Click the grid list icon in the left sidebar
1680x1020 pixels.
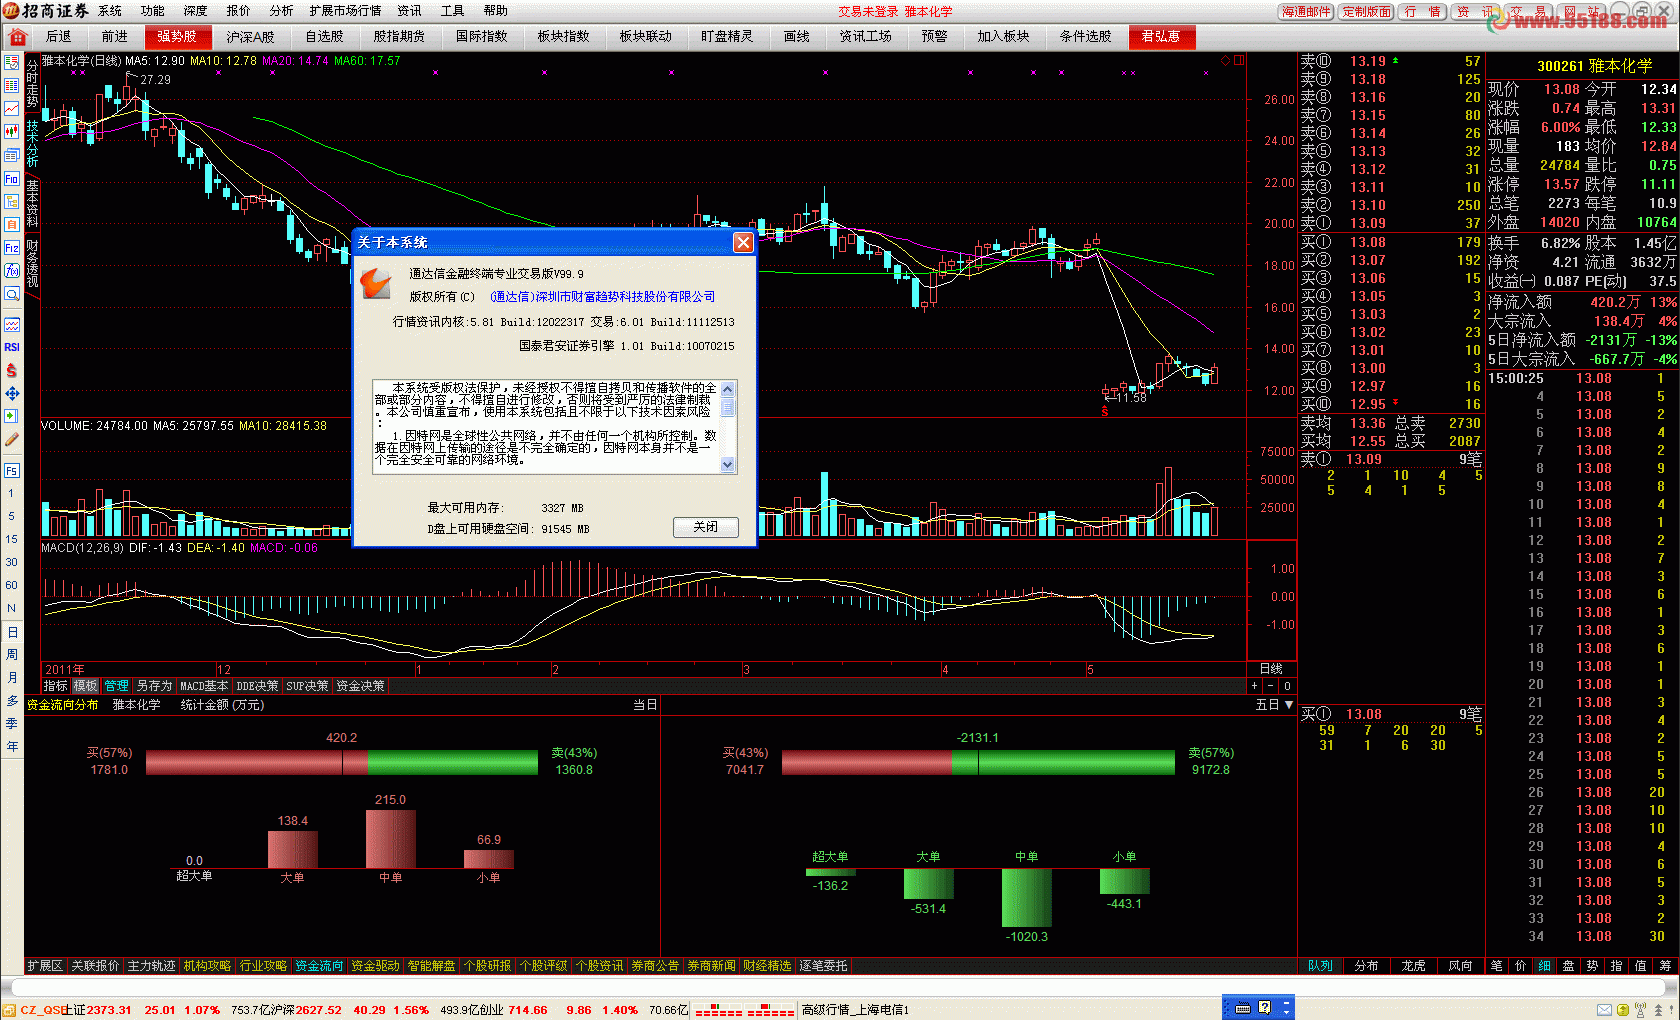(x=12, y=85)
